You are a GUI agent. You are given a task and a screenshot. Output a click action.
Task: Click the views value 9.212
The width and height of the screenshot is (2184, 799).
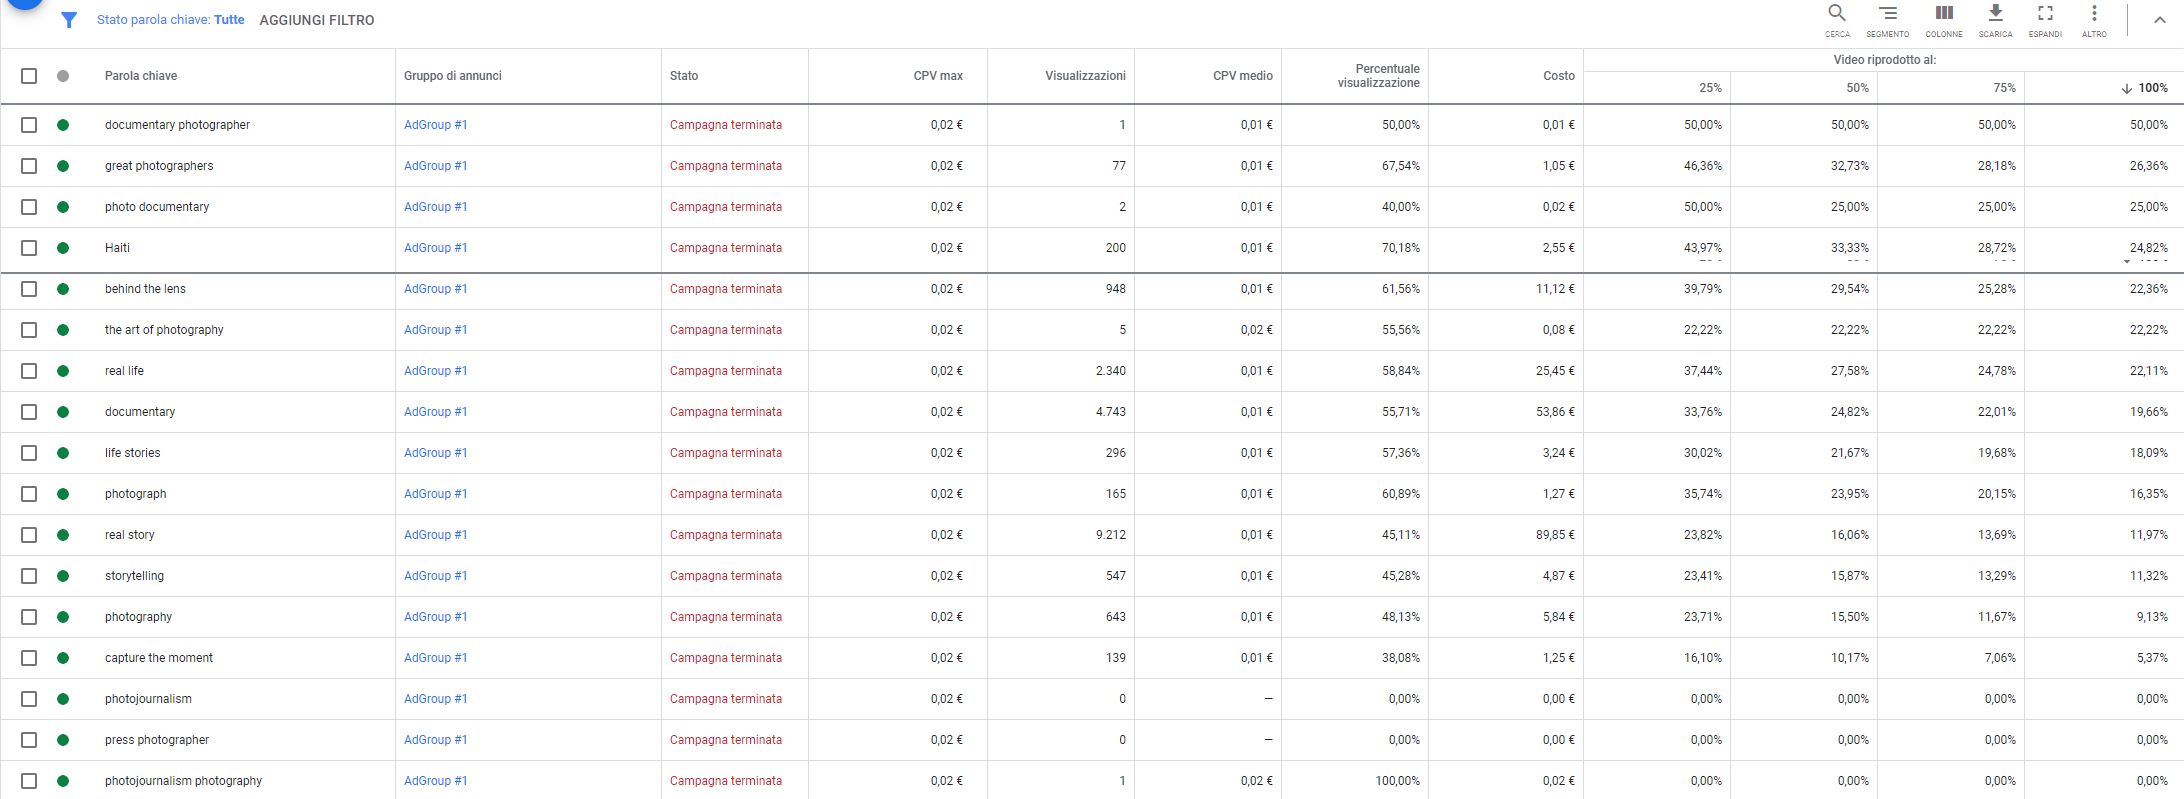pos(1110,535)
